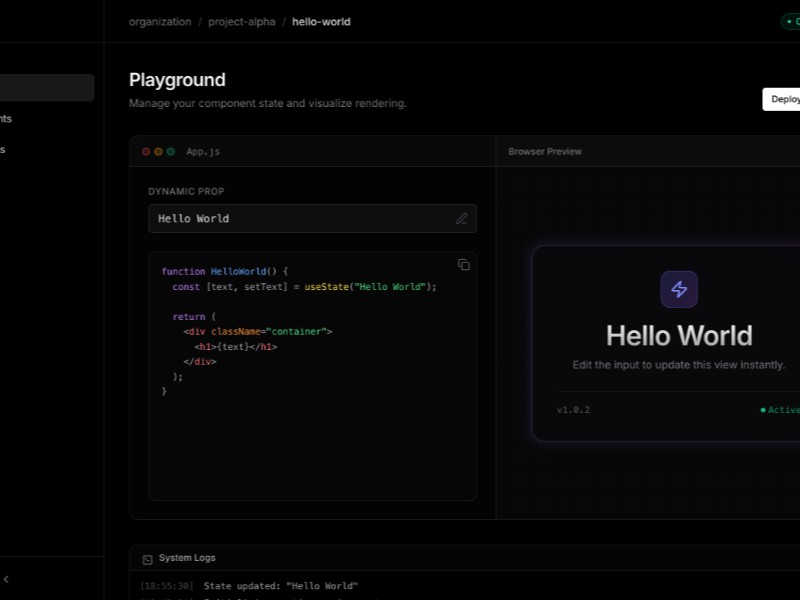Click the Hello World dynamic prop input
This screenshot has width=800, height=600.
pos(300,219)
